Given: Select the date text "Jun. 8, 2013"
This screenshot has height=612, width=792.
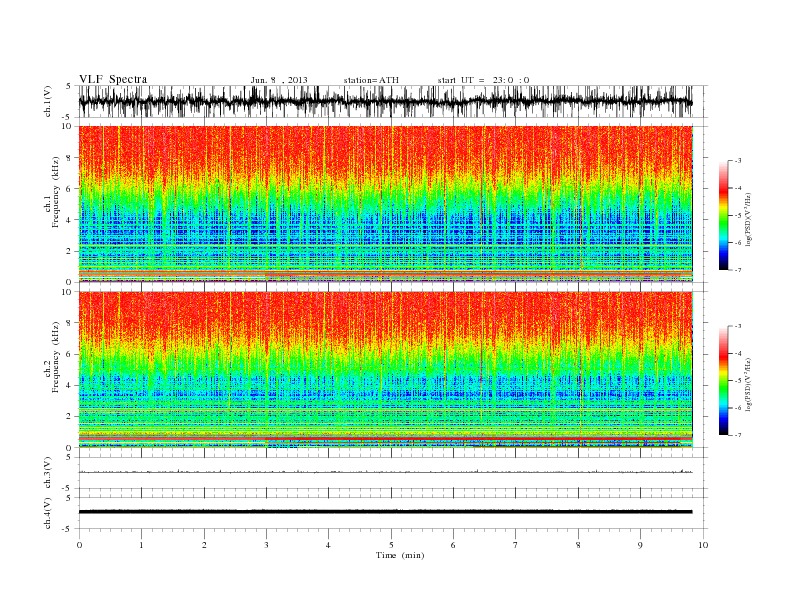Looking at the screenshot, I should click(x=279, y=80).
